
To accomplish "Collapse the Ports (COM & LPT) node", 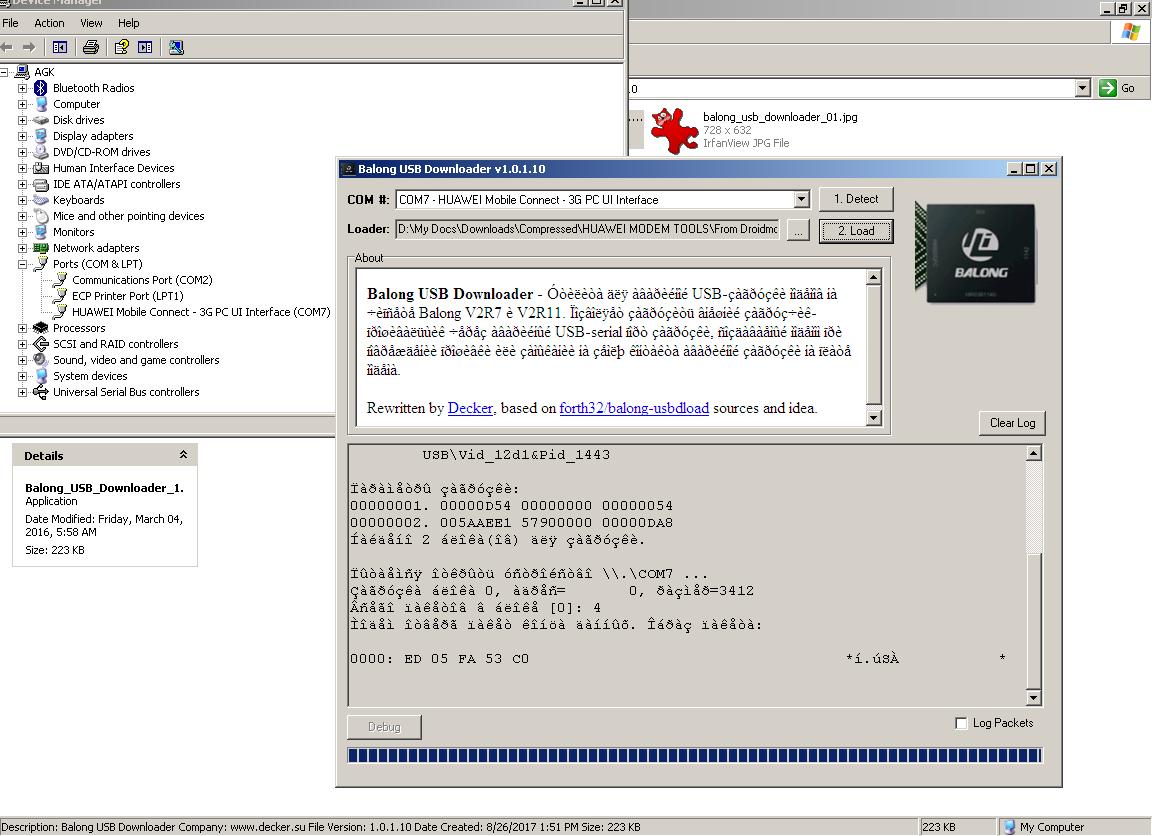I will click(23, 264).
